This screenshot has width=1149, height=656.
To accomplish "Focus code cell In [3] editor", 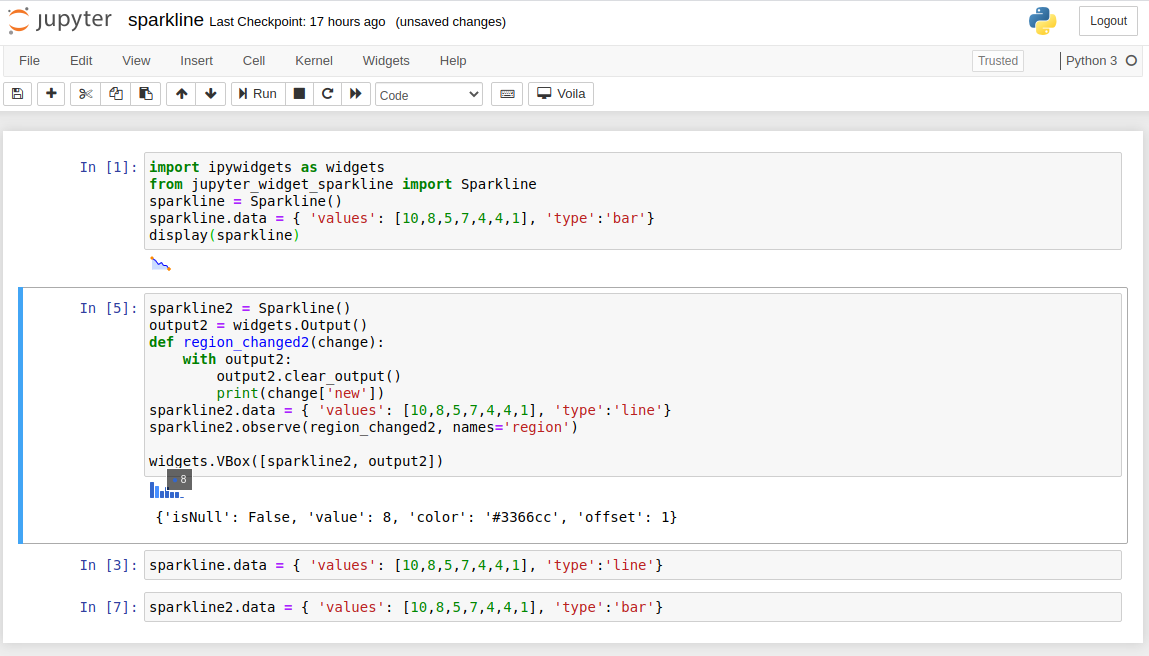I will [x=633, y=565].
